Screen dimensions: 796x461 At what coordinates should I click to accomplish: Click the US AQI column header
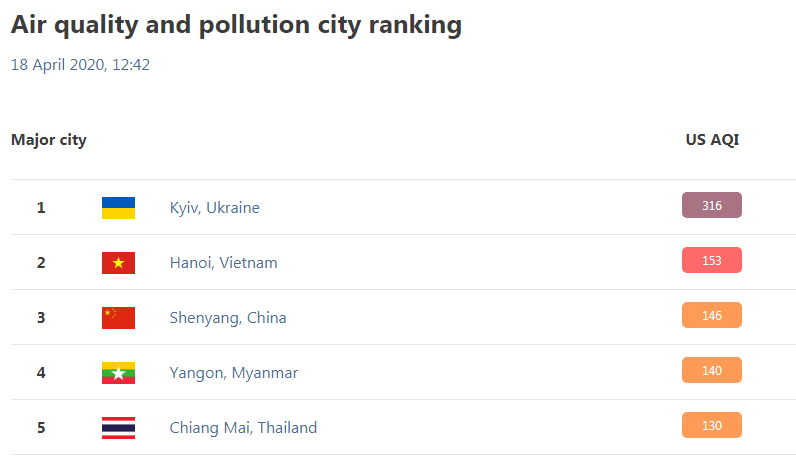tap(712, 140)
